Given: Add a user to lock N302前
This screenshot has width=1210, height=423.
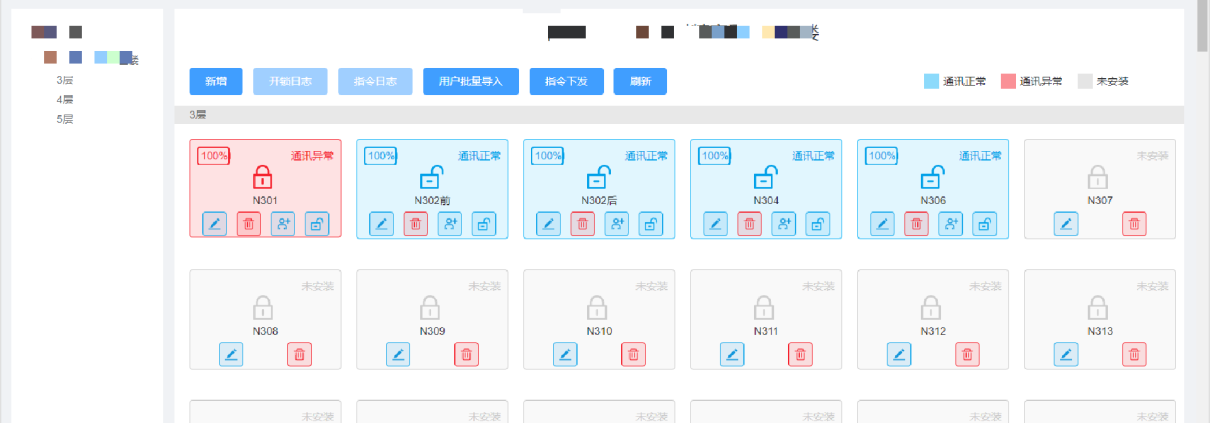Looking at the screenshot, I should [x=450, y=224].
